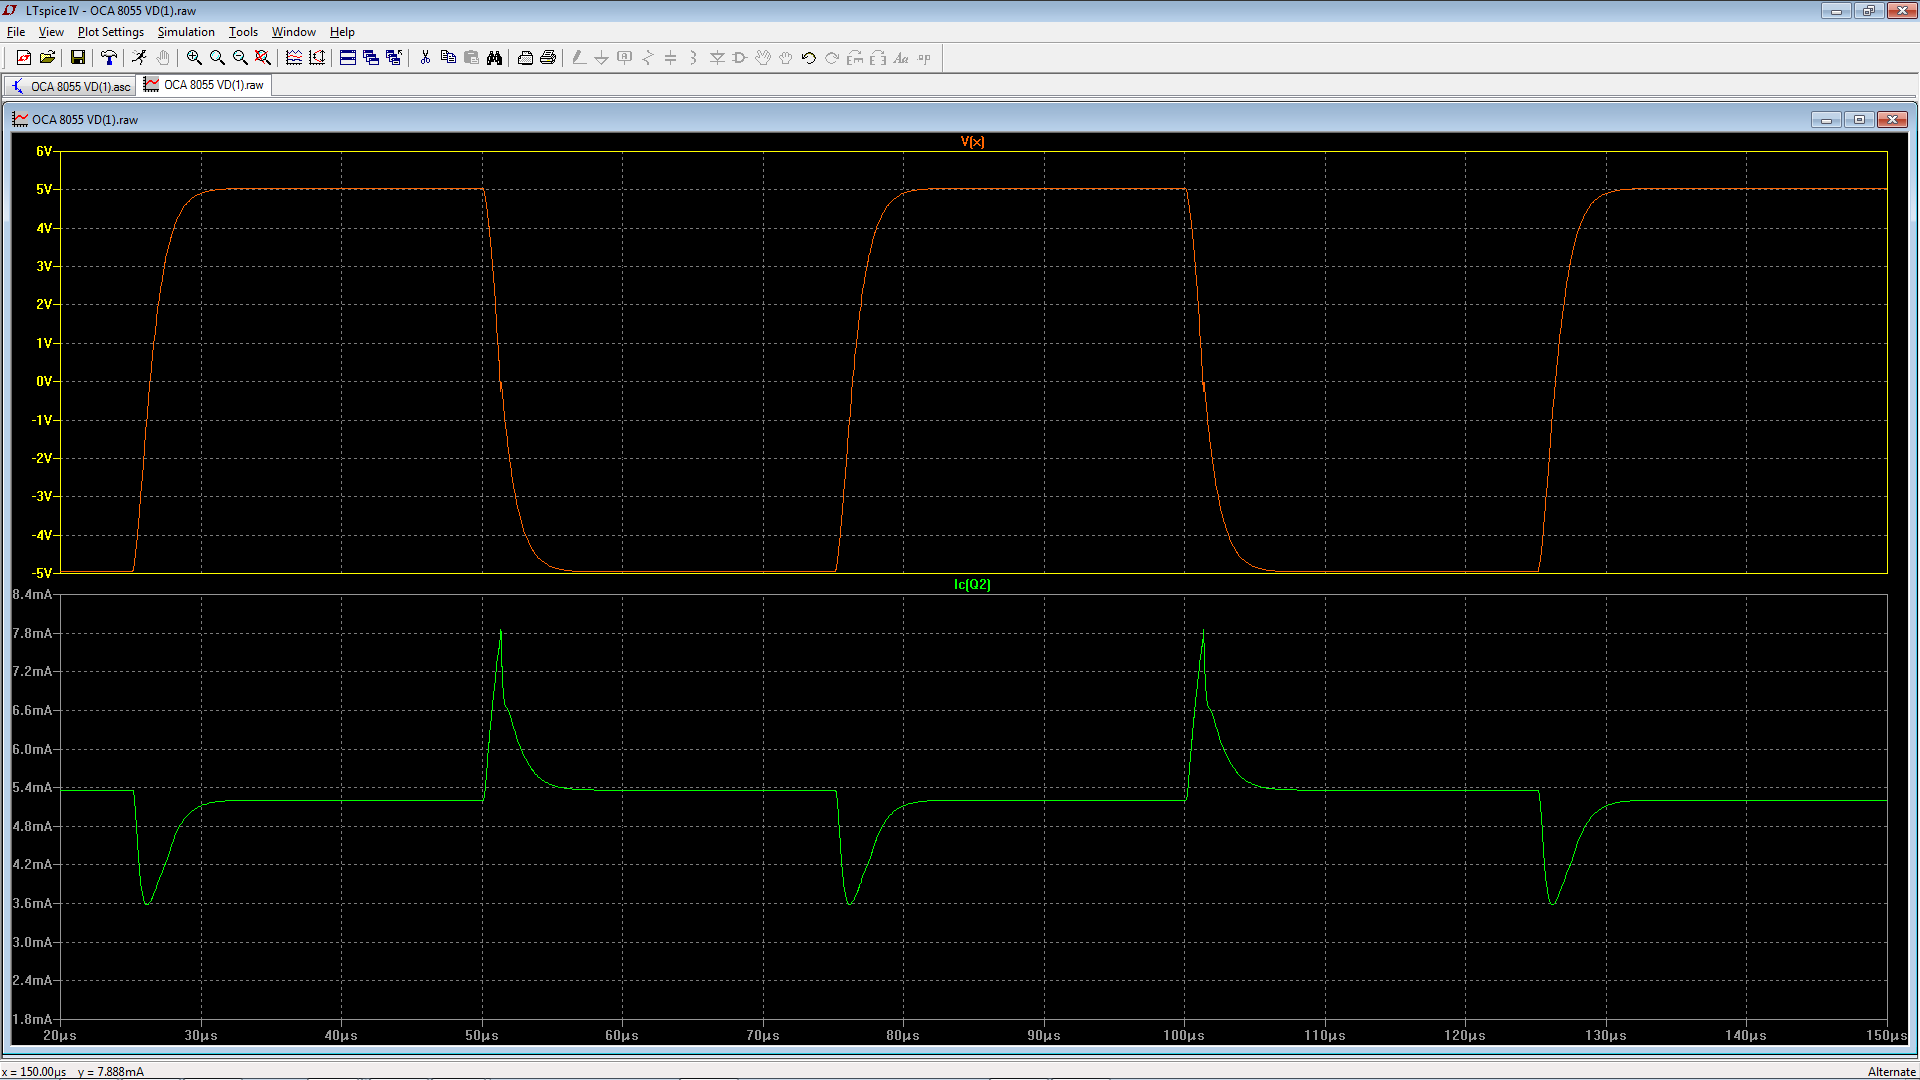
Task: Click the 50µs time axis label
Action: point(482,1035)
